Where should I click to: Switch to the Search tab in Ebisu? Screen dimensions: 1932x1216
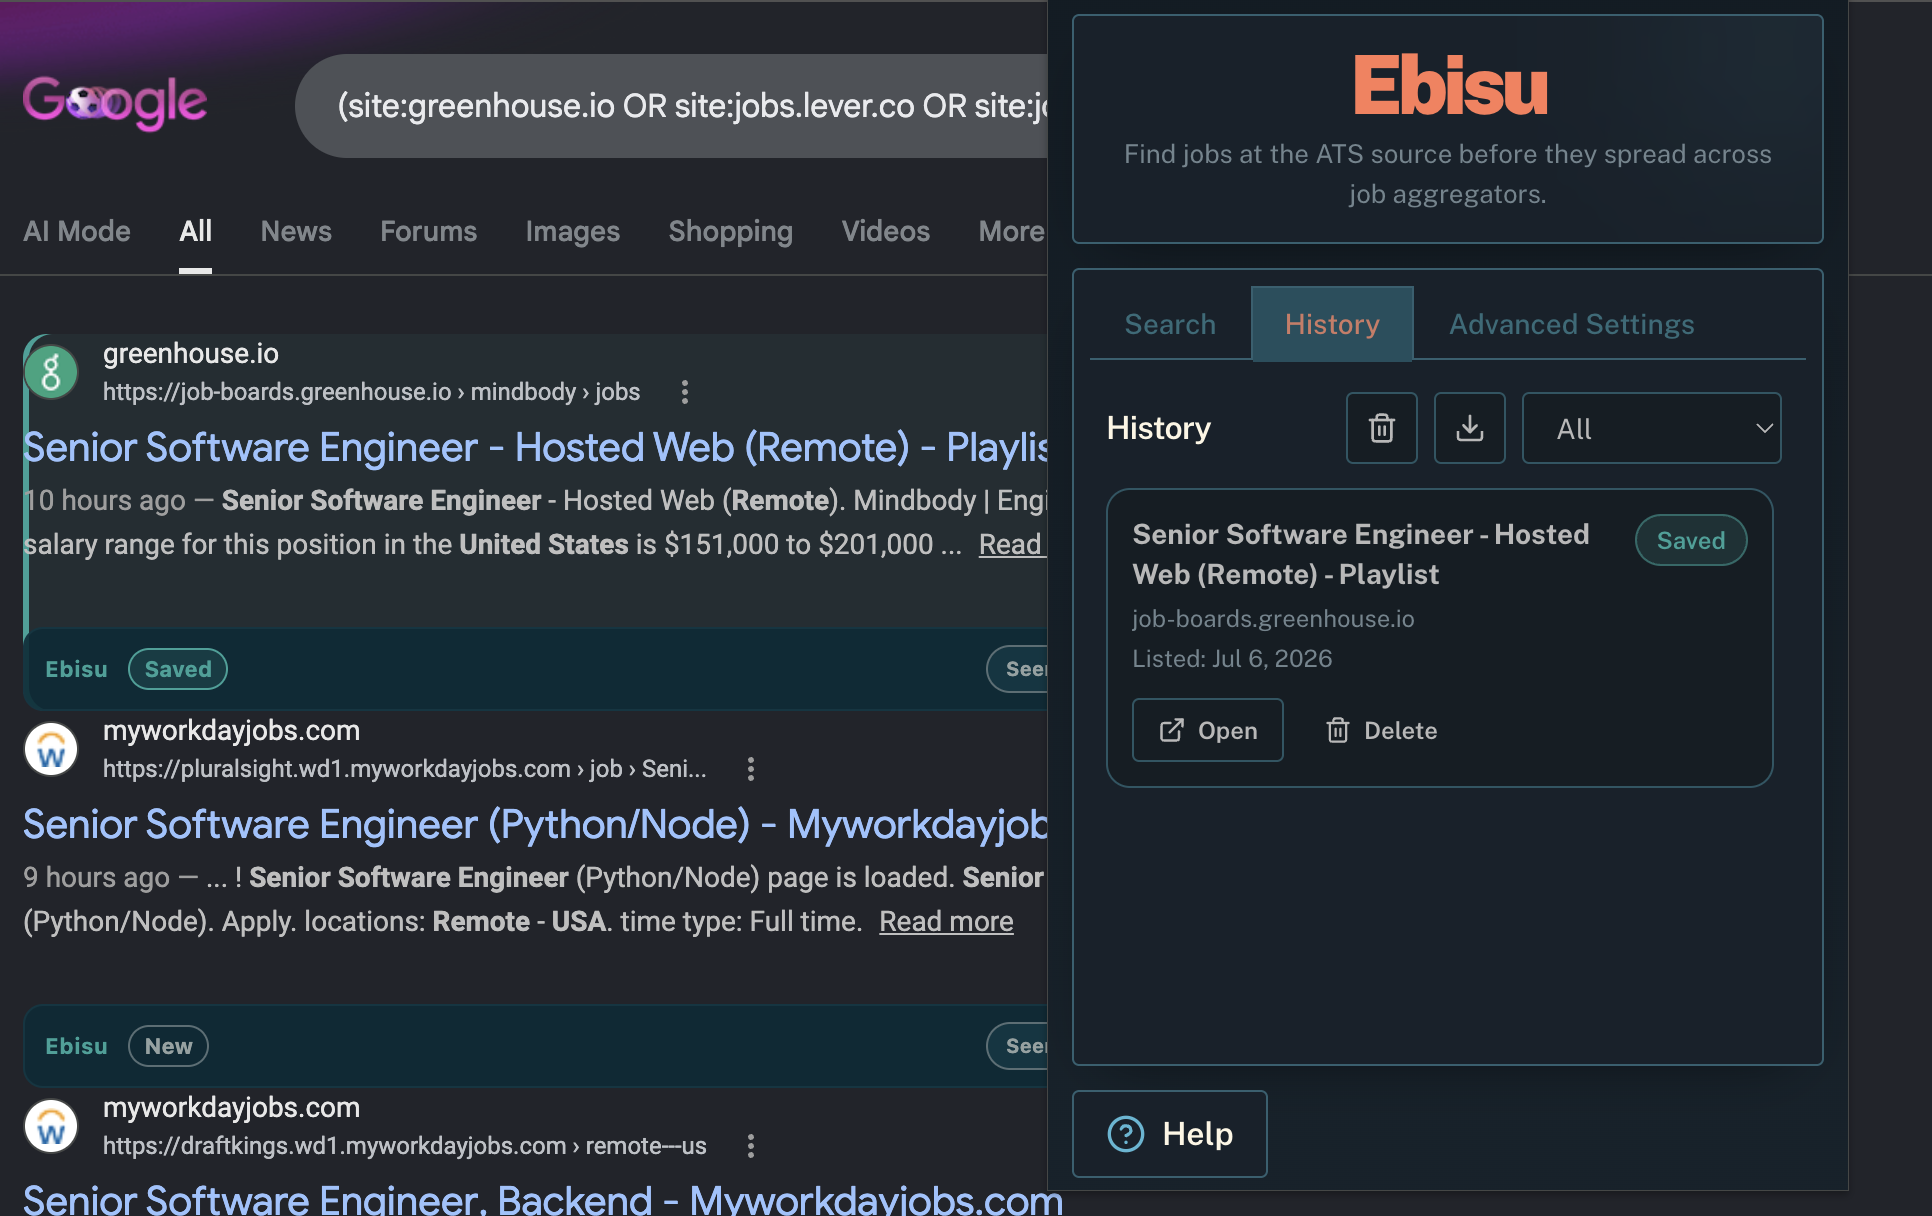[1170, 324]
